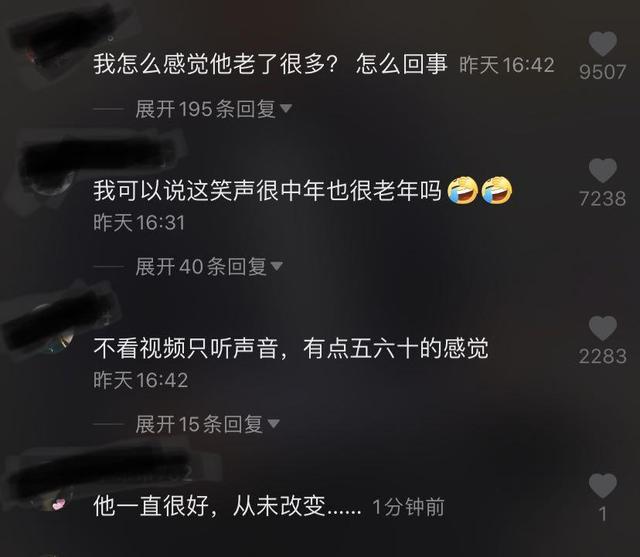
Task: Like the comment showing 2283 likes
Action: click(603, 328)
